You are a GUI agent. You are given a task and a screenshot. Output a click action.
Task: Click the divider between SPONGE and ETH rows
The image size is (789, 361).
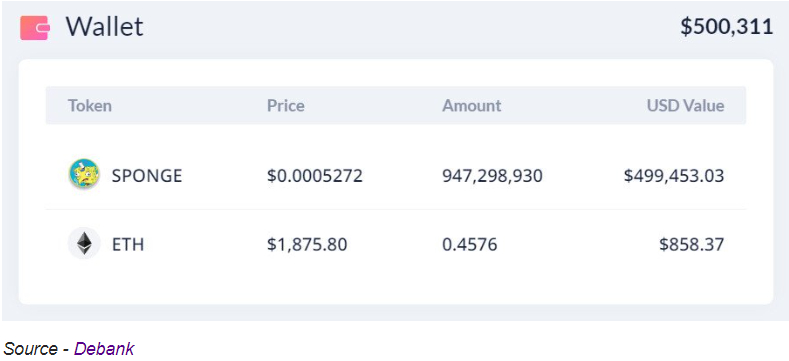[396, 209]
